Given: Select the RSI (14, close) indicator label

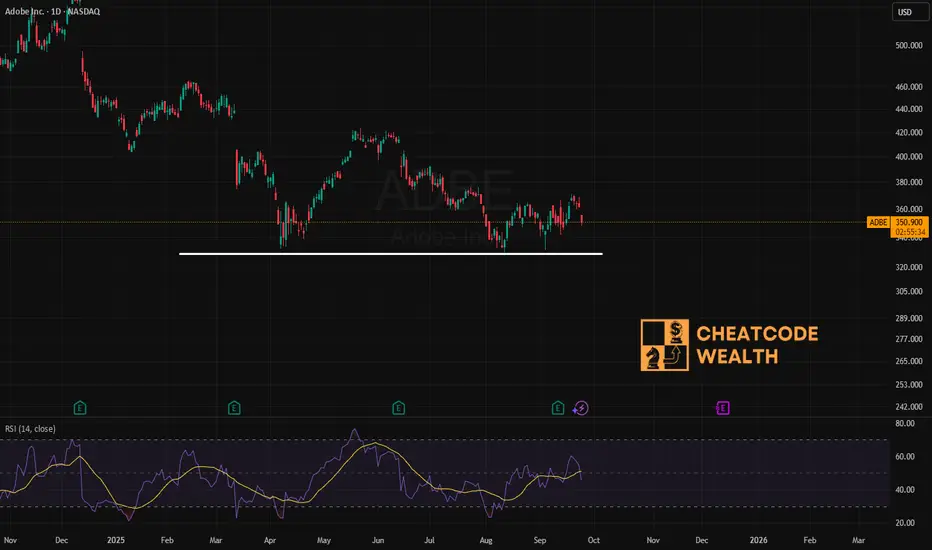Looking at the screenshot, I should point(30,429).
